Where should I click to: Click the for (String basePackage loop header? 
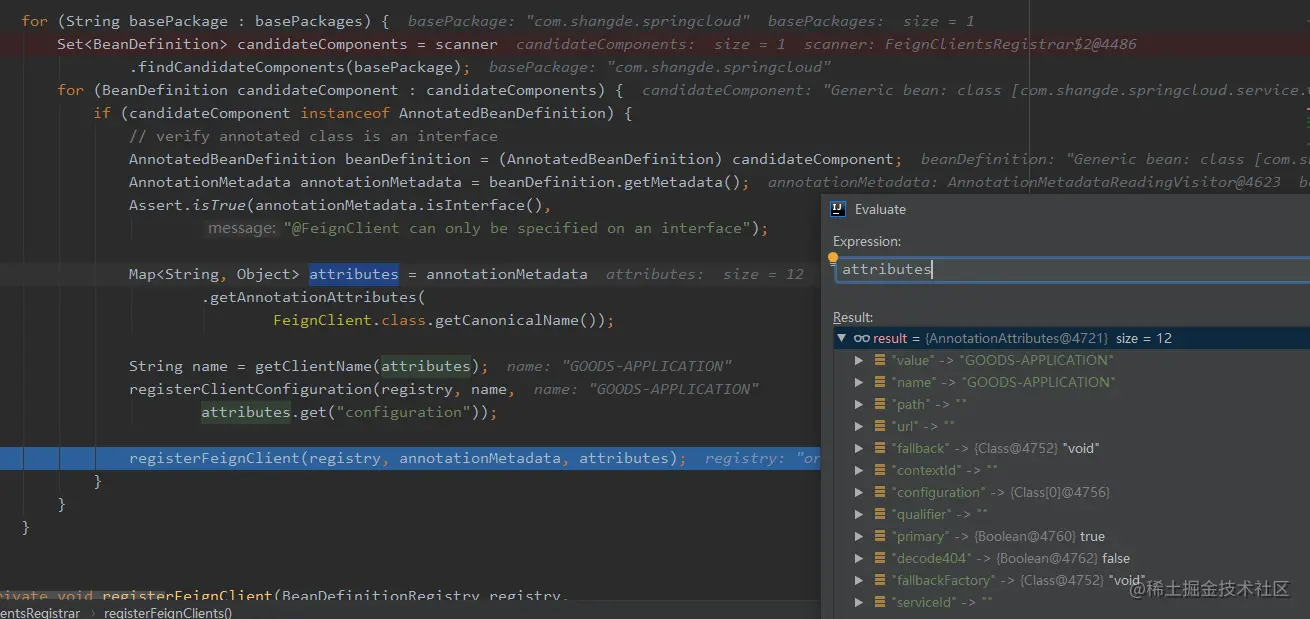pyautogui.click(x=205, y=21)
